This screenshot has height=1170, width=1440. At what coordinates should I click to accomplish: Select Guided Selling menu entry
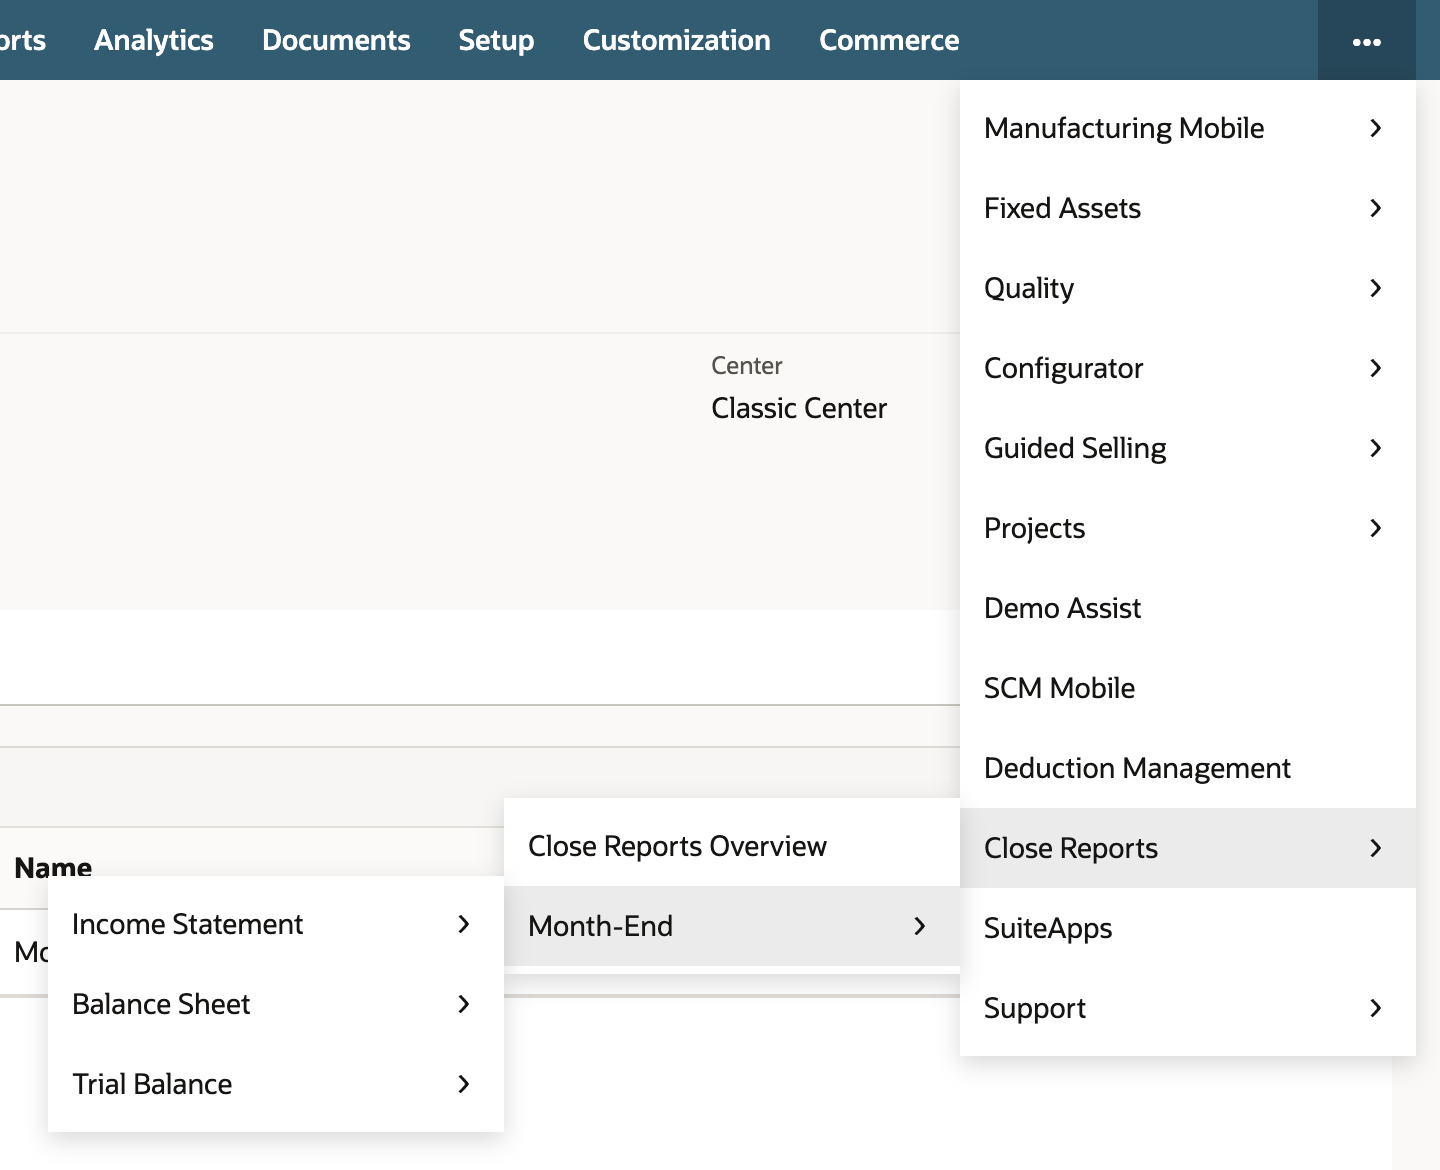pos(1188,448)
